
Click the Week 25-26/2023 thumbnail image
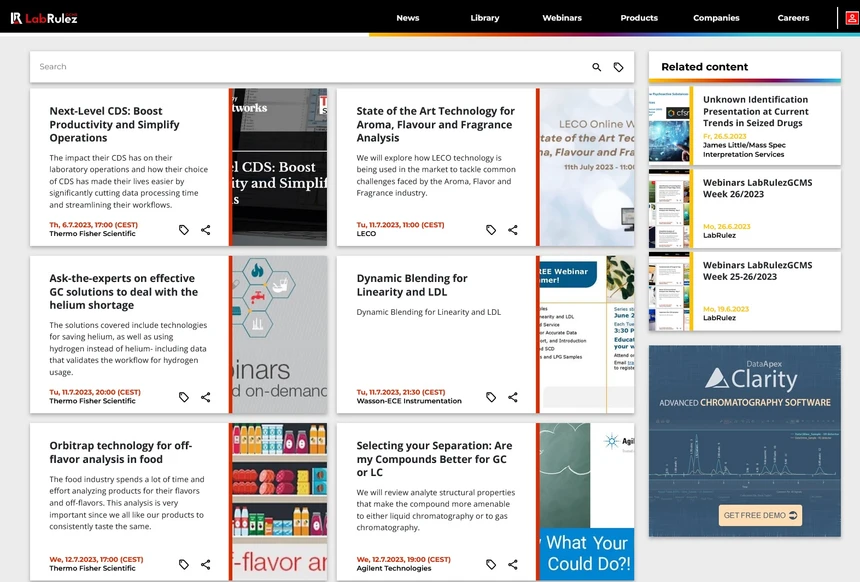(669, 291)
